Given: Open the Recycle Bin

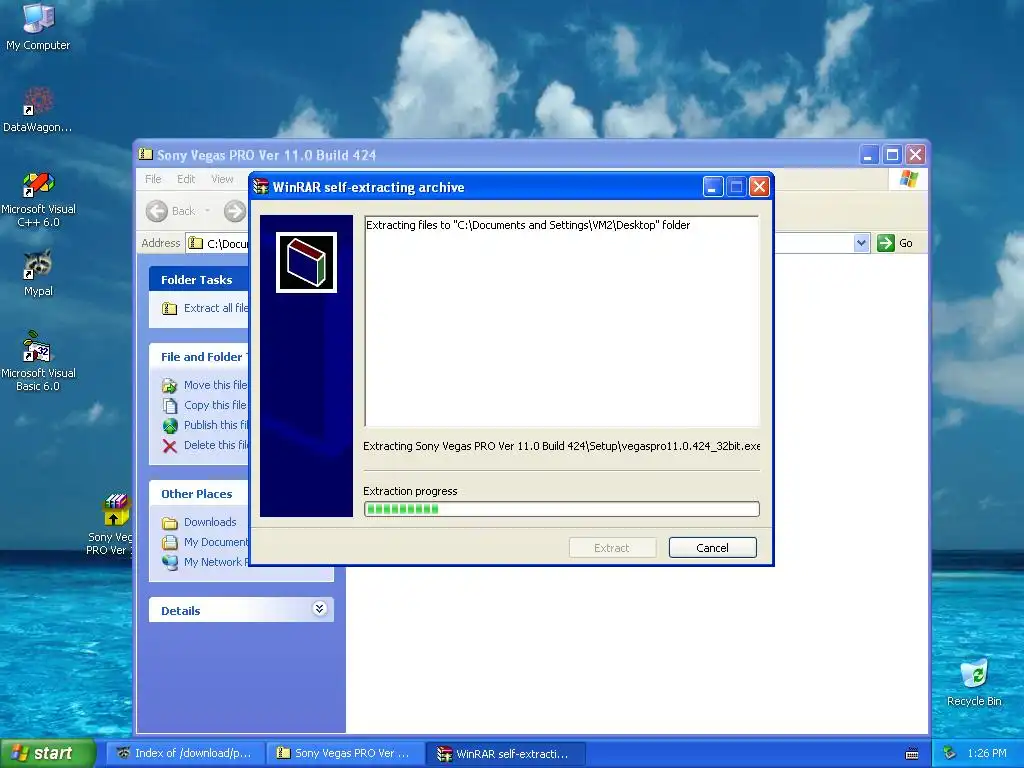Looking at the screenshot, I should 974,682.
